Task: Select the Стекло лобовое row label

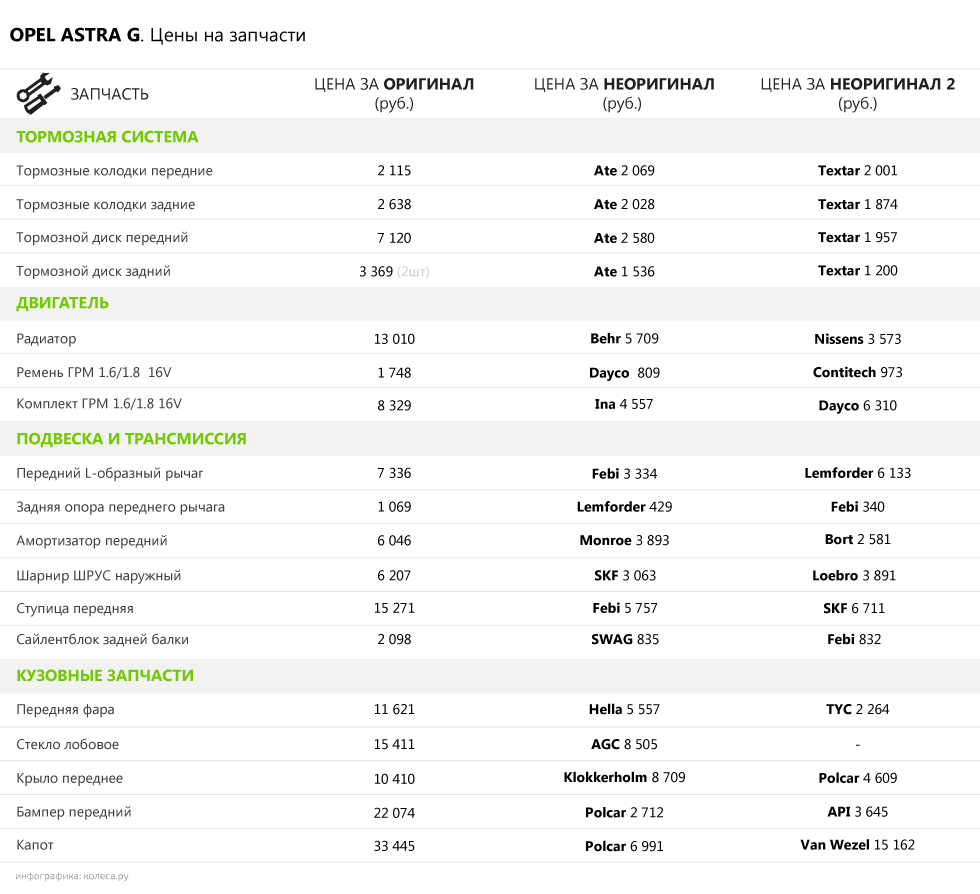Action: tap(68, 744)
